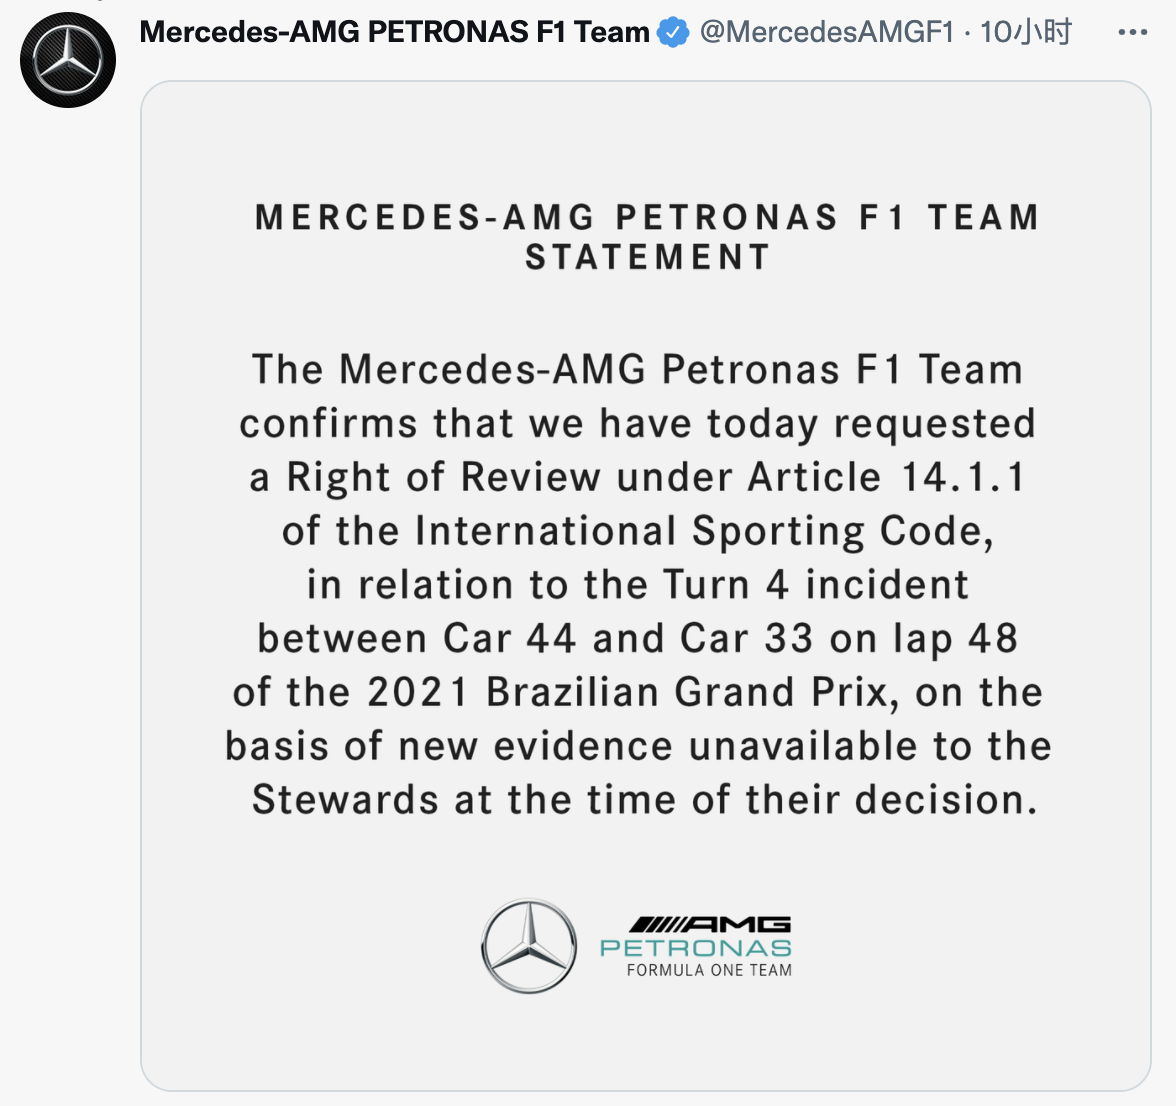1176x1106 pixels.
Task: Click the @MercedesAMGF1 handle
Action: 826,32
